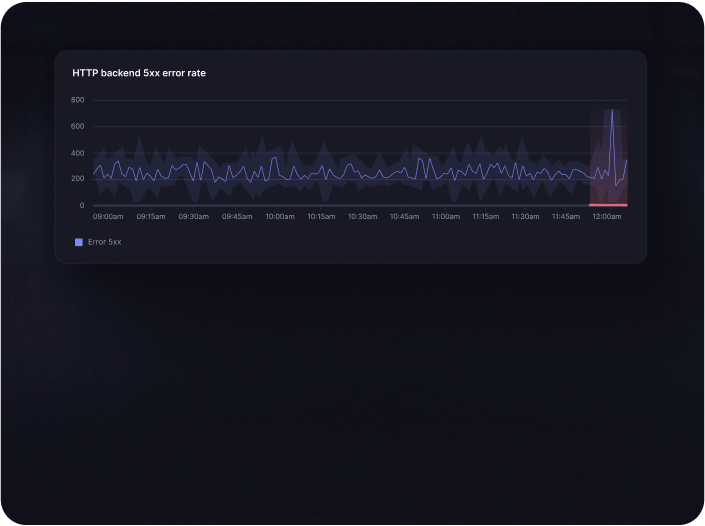Click the 10:00am time axis label
The height and width of the screenshot is (526, 705).
pyautogui.click(x=280, y=216)
